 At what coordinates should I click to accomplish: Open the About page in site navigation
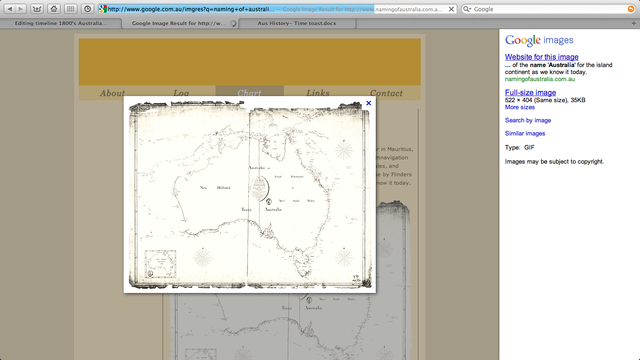[x=113, y=93]
